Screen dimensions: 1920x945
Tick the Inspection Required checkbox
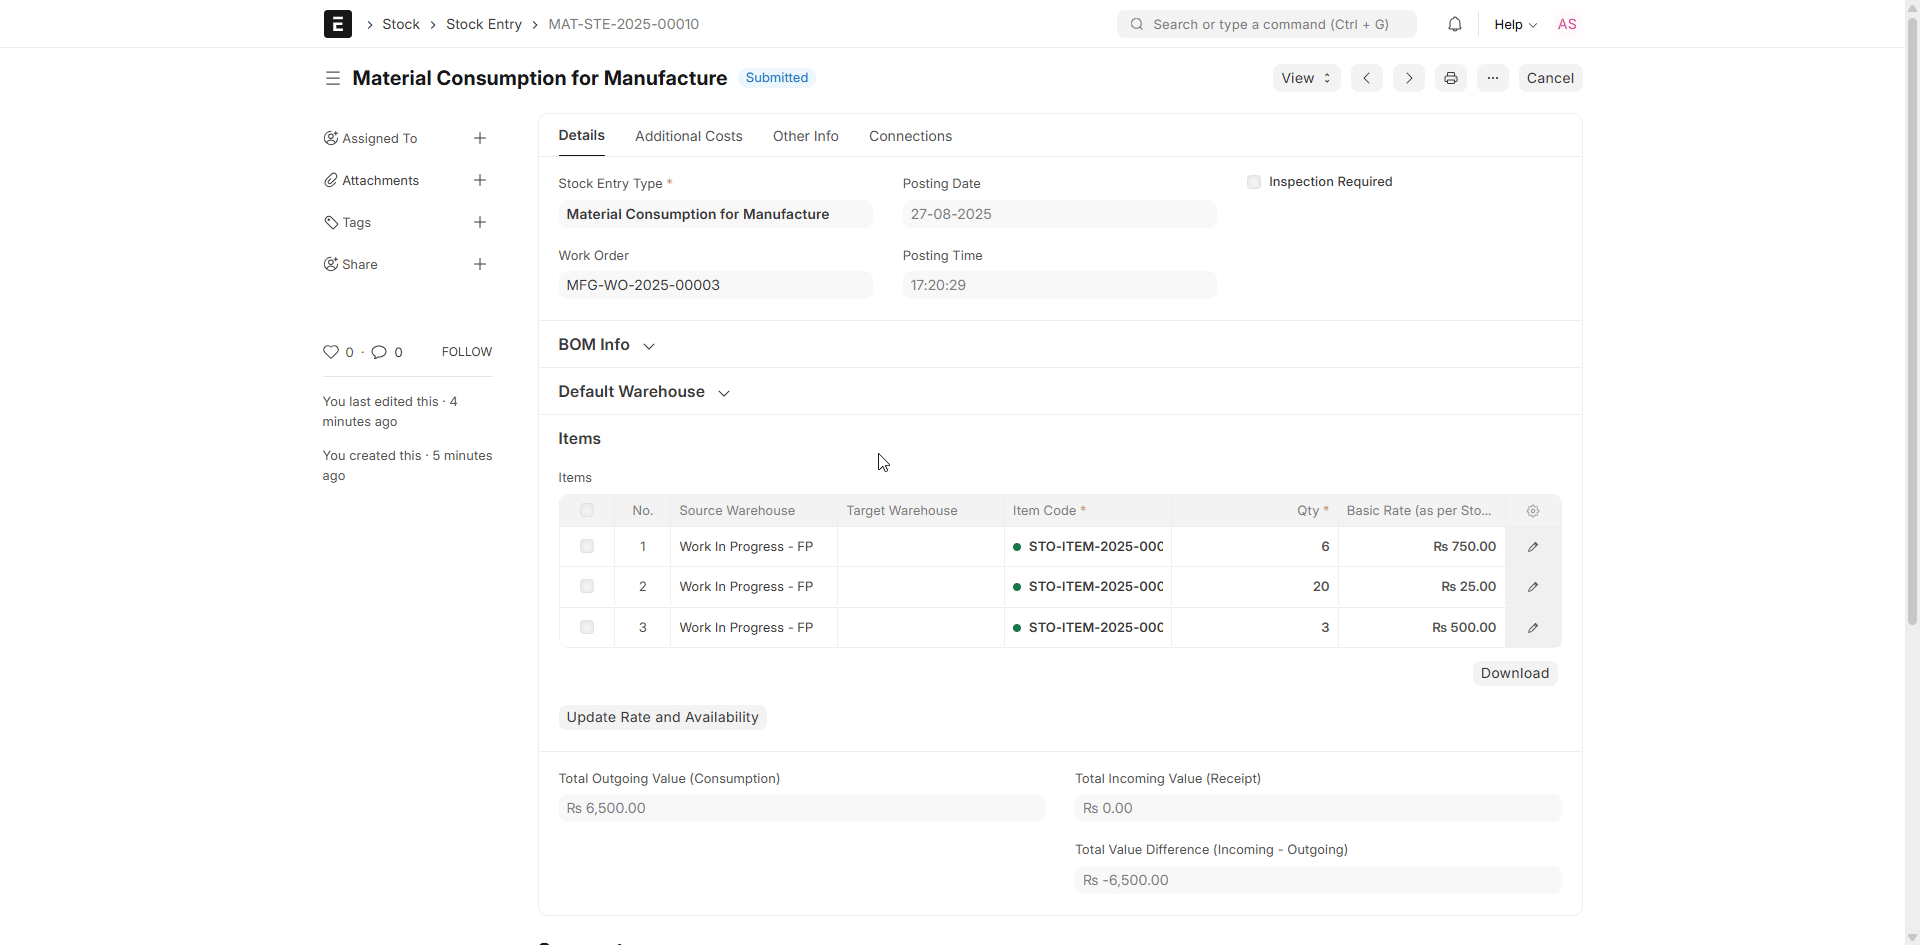point(1254,182)
